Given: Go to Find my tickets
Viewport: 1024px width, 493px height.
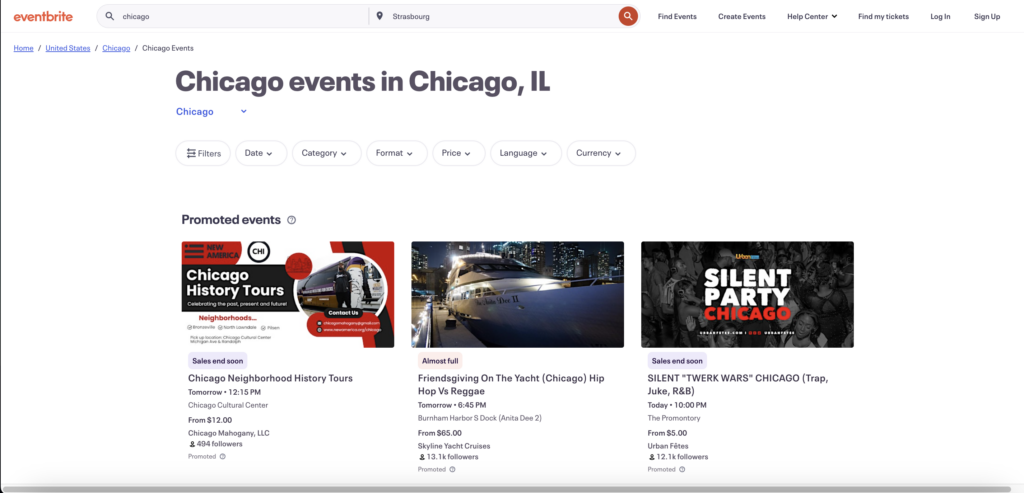Looking at the screenshot, I should [x=883, y=16].
